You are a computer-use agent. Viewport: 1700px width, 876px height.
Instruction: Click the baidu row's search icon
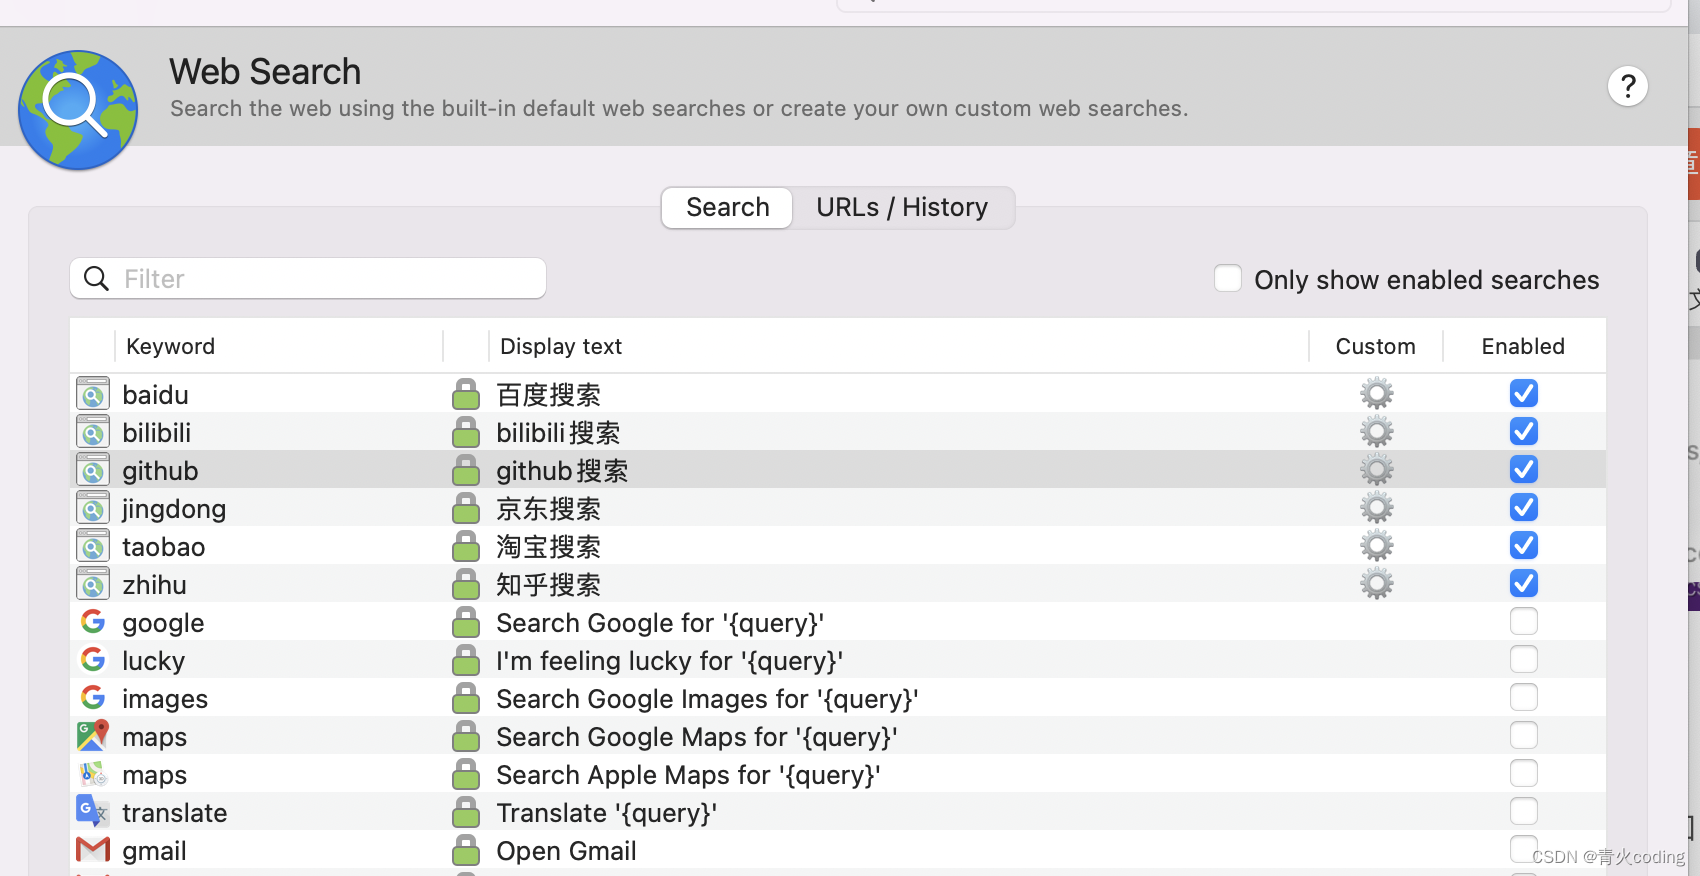point(93,394)
